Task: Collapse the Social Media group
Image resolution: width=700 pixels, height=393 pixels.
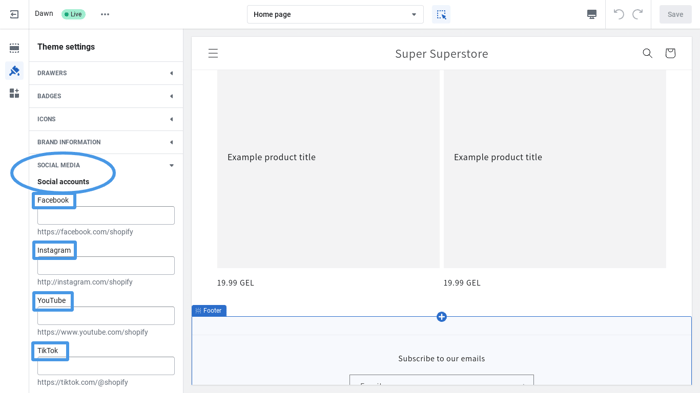Action: [x=106, y=165]
